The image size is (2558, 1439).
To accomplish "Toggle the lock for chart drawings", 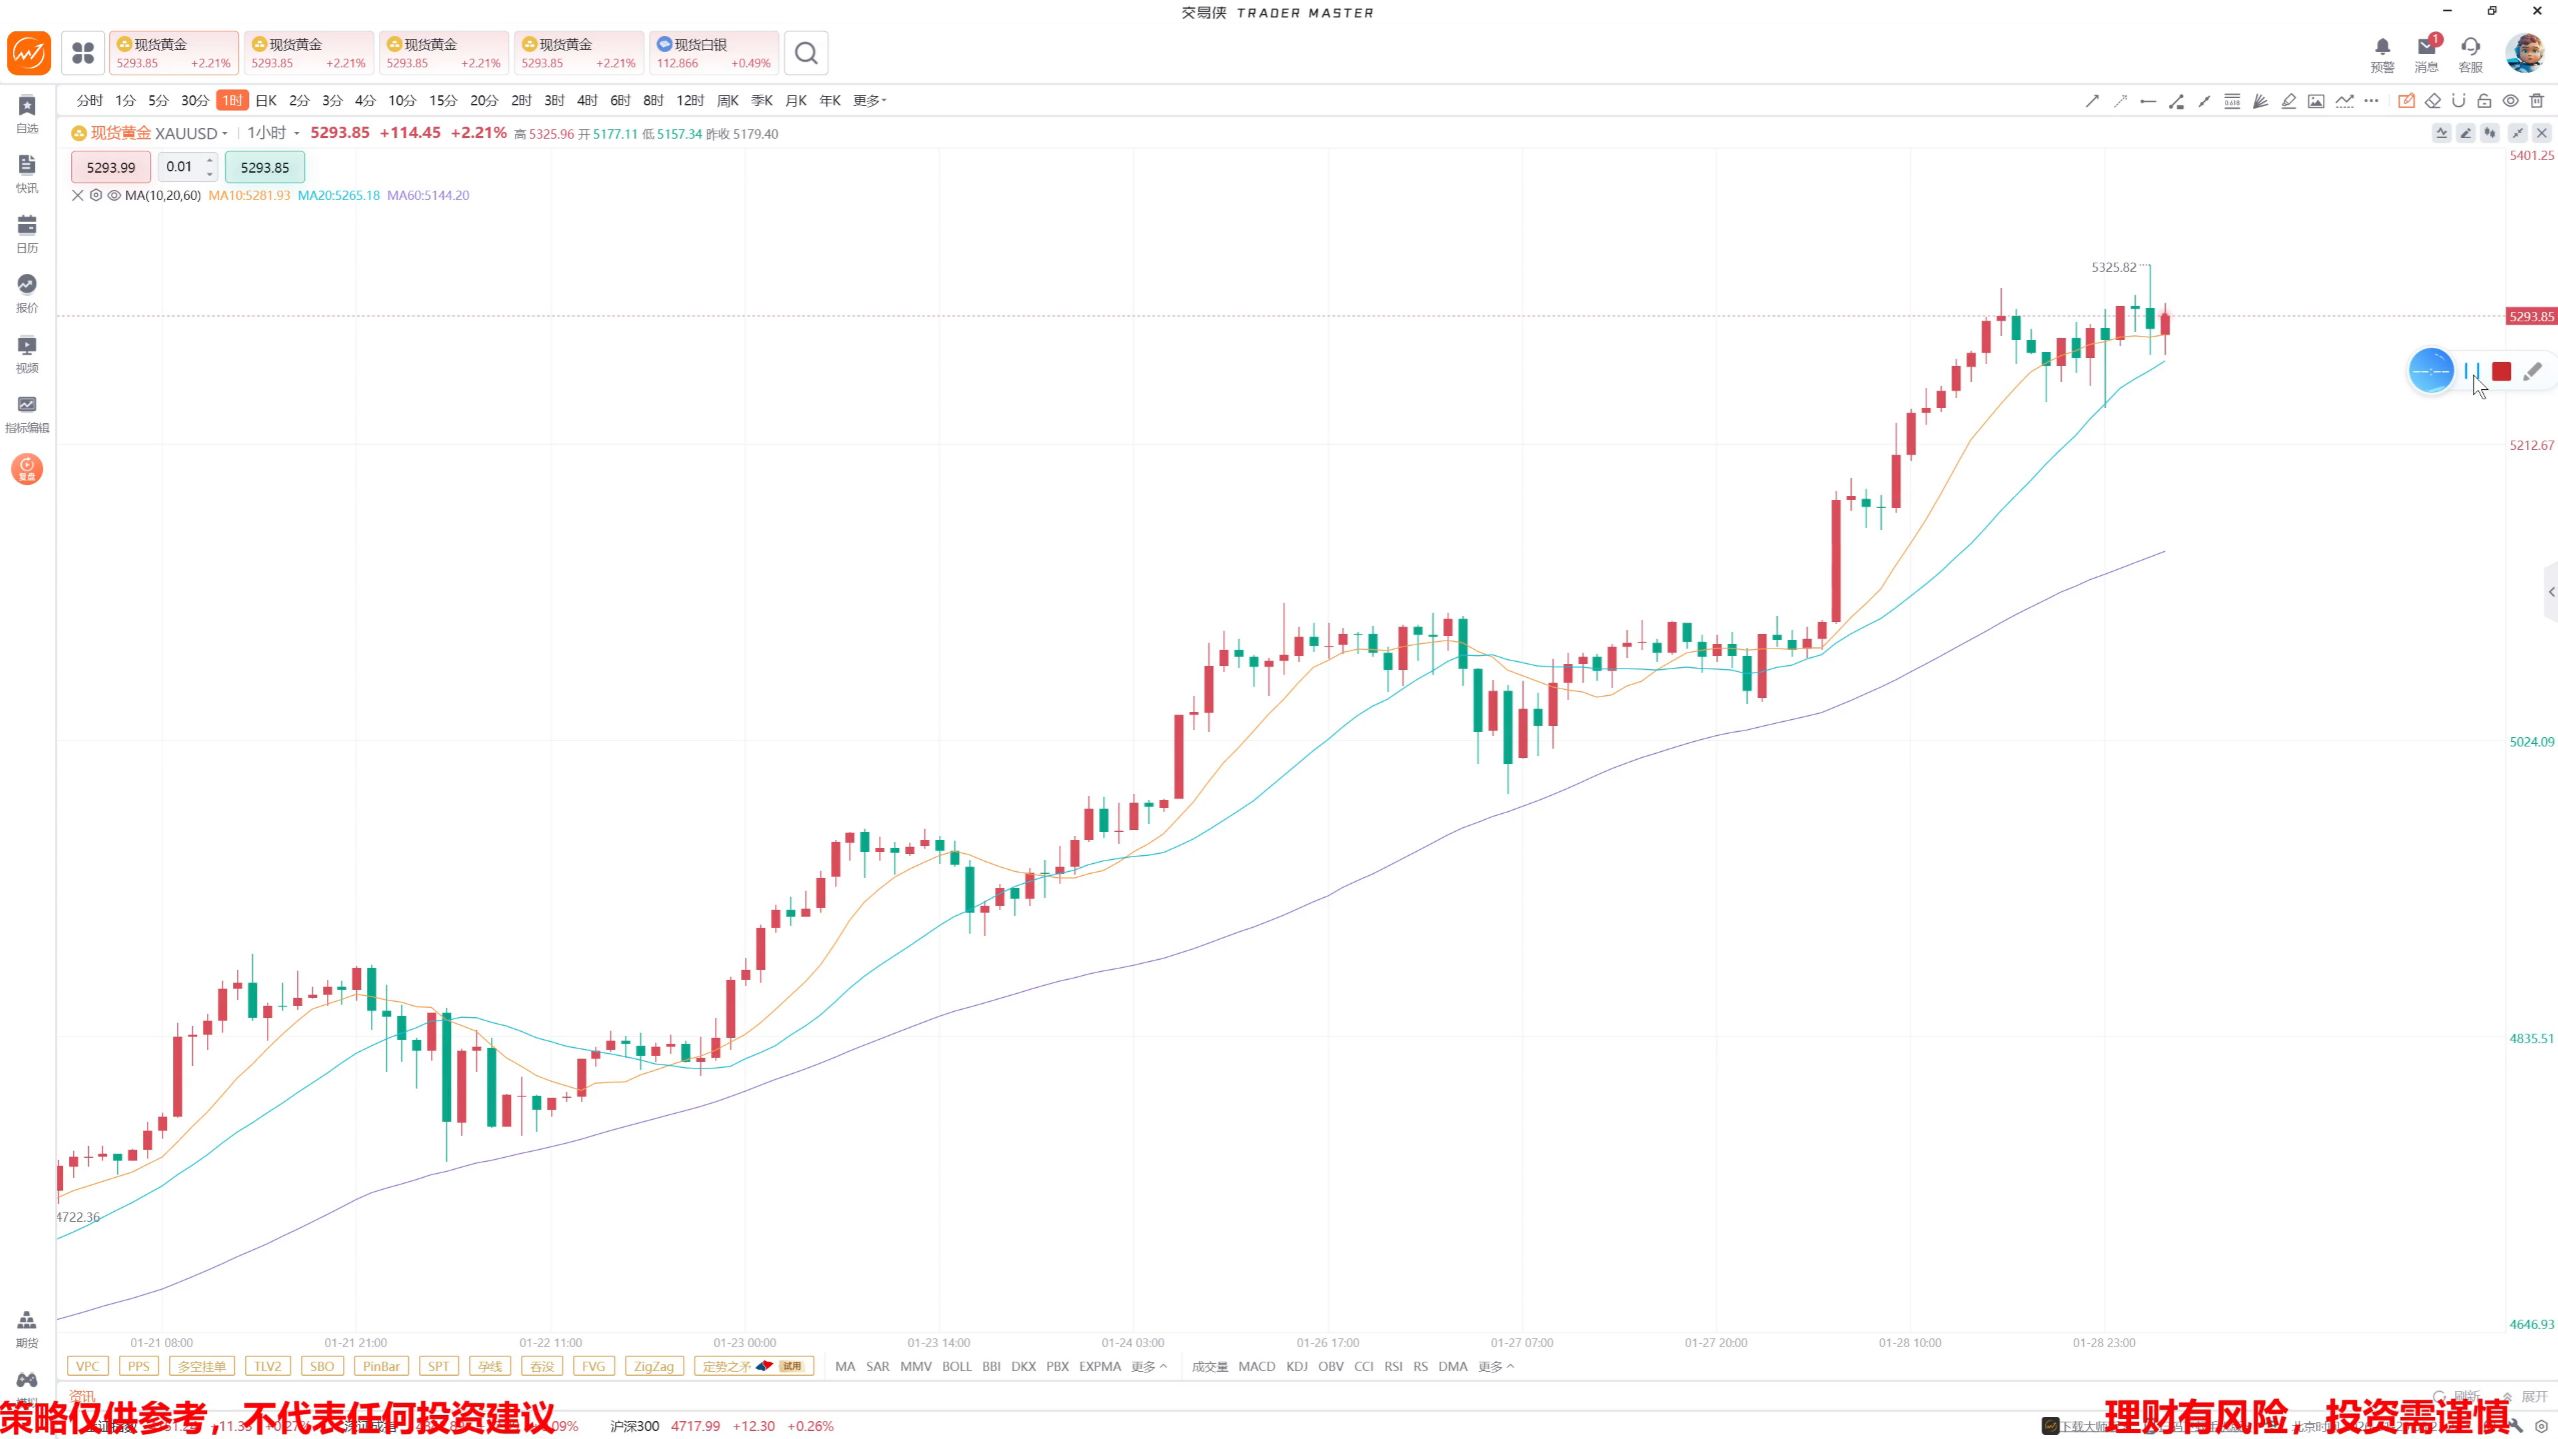I will [2485, 101].
